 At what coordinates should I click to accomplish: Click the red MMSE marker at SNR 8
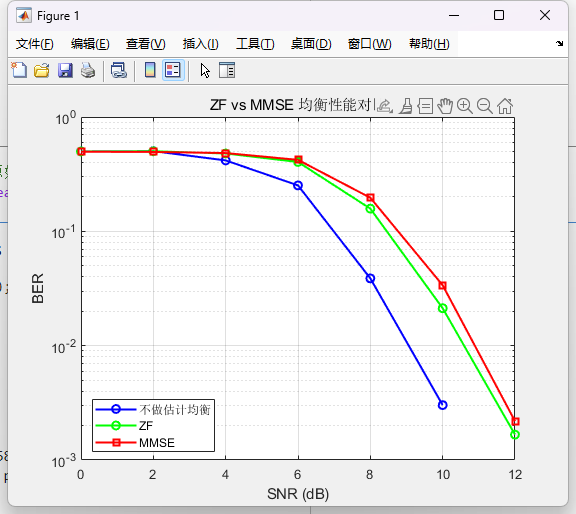(370, 198)
